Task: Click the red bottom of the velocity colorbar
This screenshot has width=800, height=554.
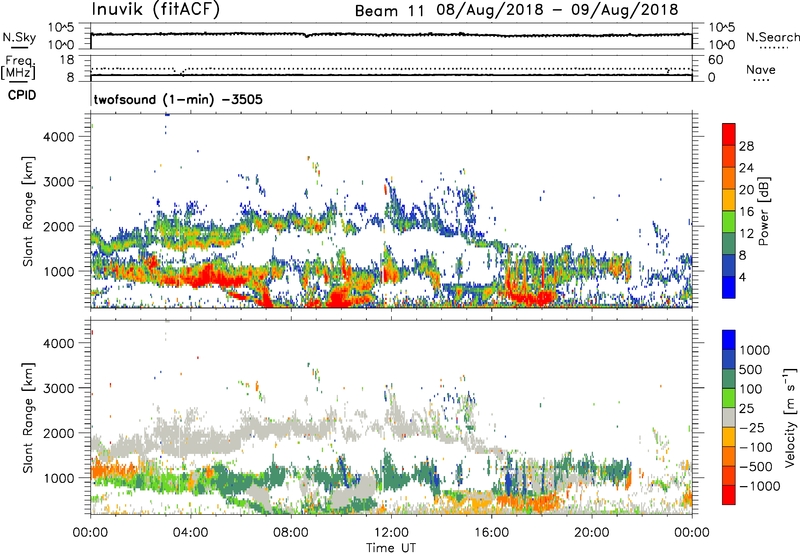Action: tap(729, 495)
